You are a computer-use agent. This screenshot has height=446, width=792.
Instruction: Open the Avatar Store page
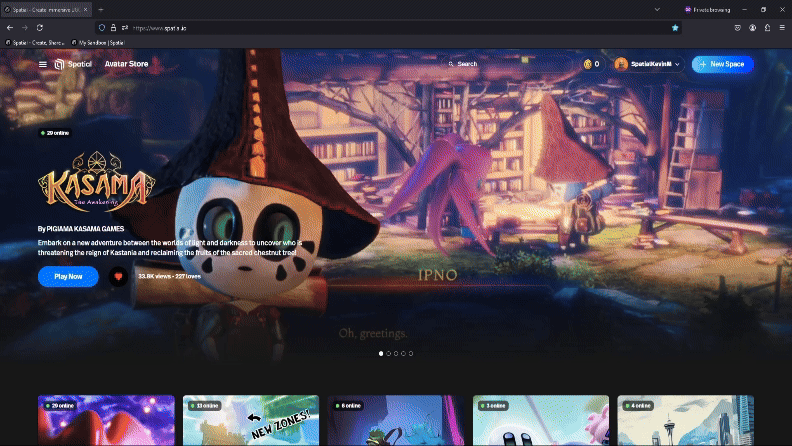pyautogui.click(x=126, y=64)
